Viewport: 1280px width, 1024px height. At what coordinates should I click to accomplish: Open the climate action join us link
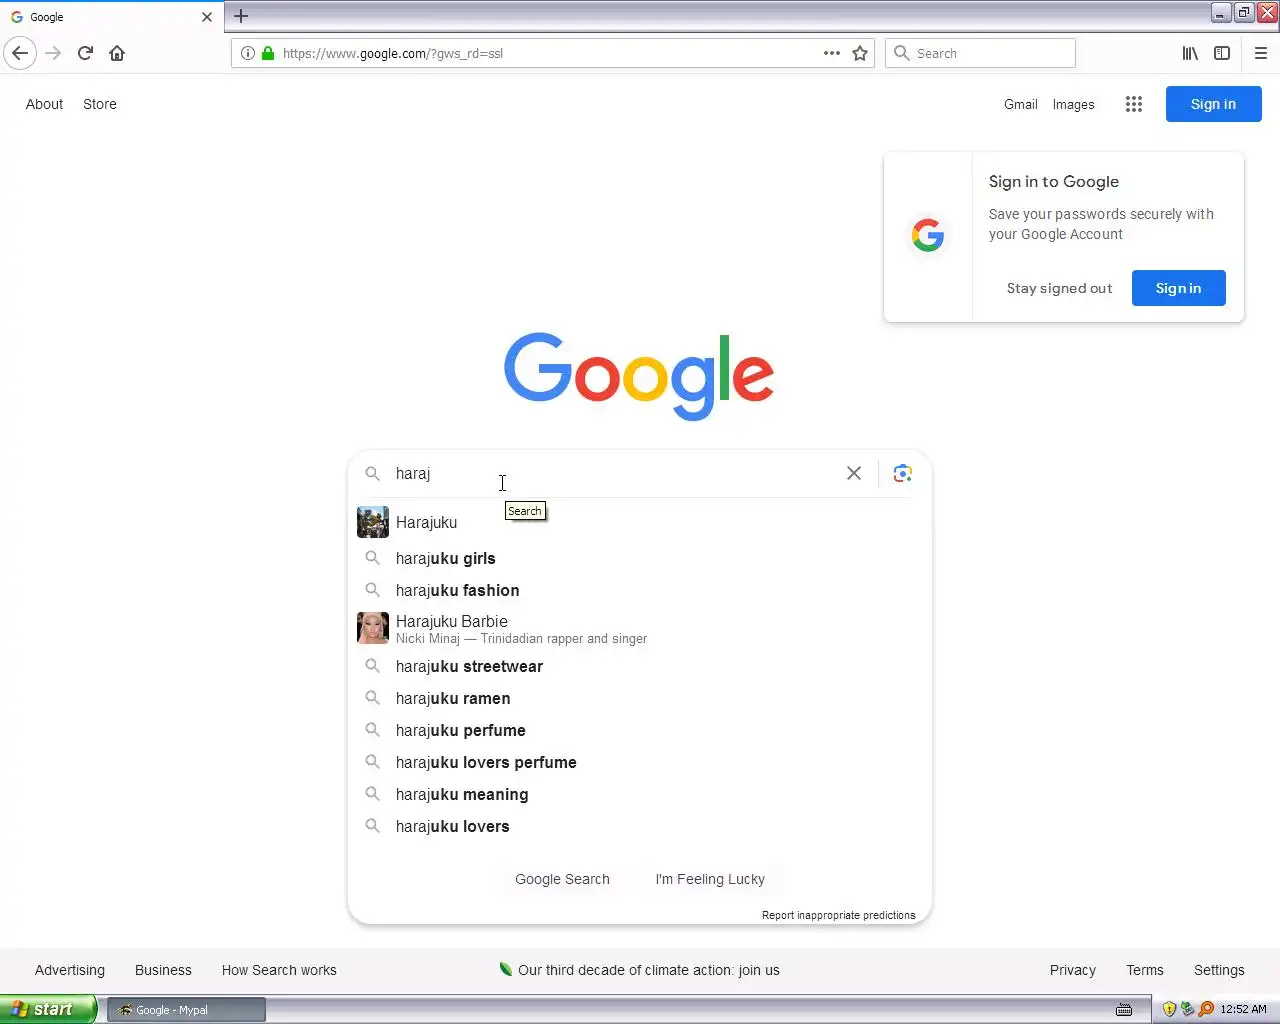pyautogui.click(x=649, y=970)
